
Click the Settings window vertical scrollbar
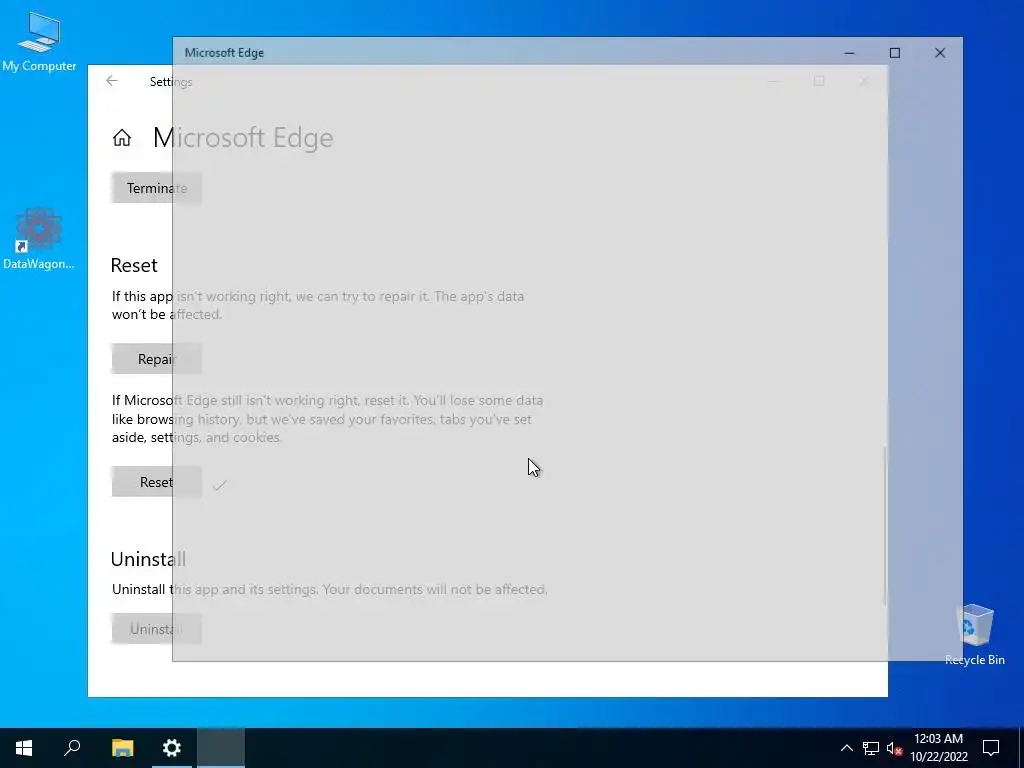coord(885,526)
